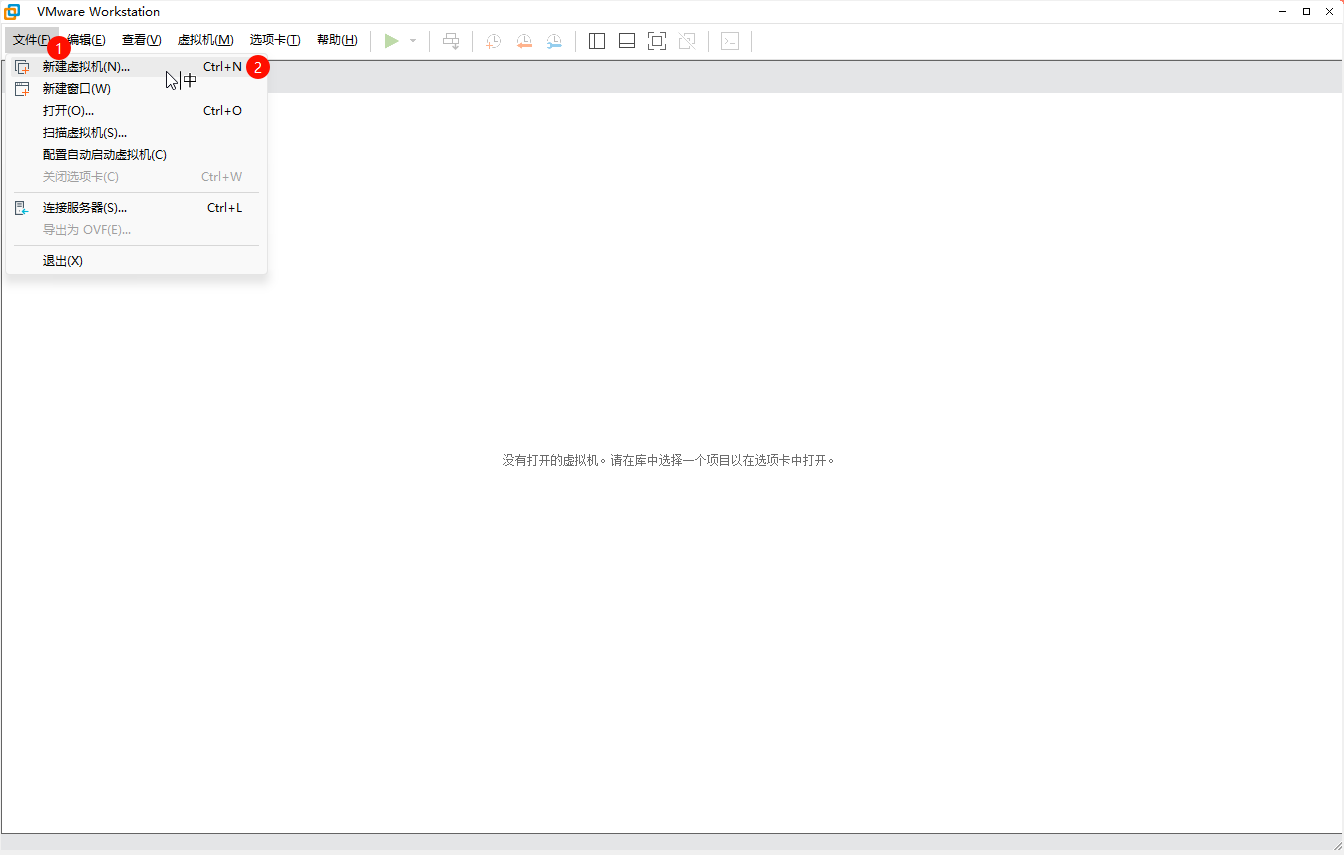The image size is (1344, 855).
Task: Click the take snapshot clock icon
Action: tap(494, 41)
